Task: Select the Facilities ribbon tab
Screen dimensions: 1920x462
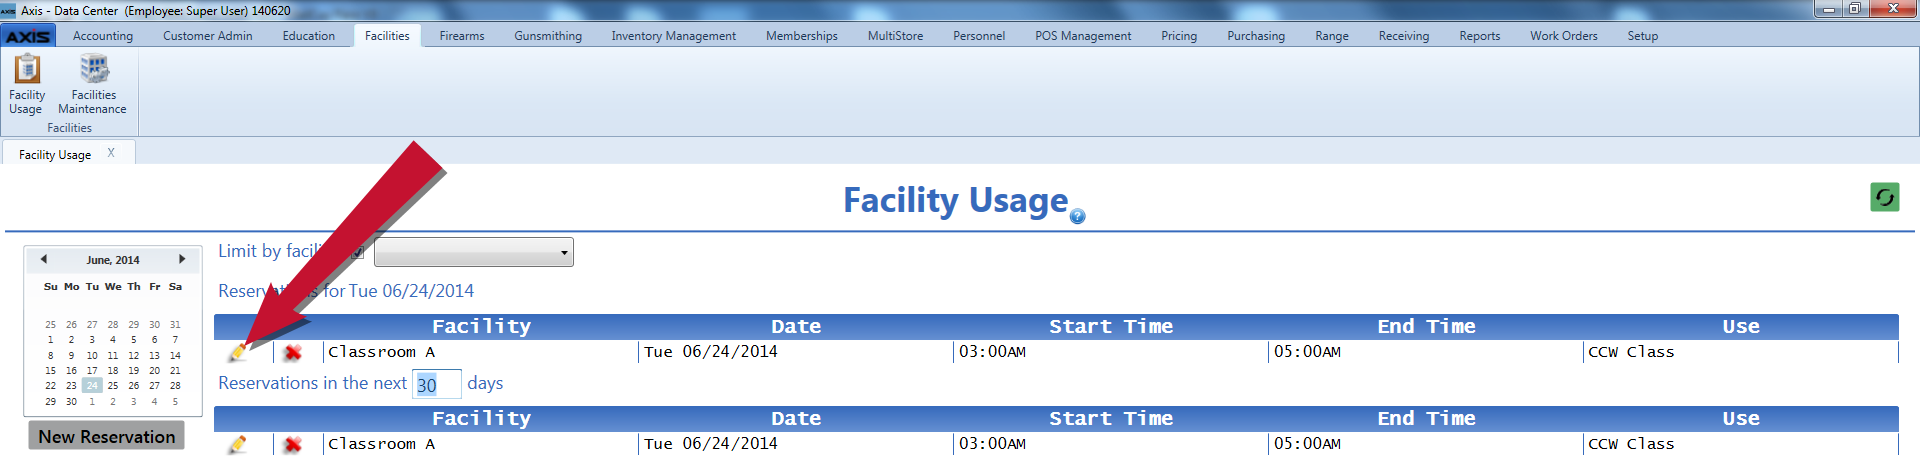Action: [387, 36]
